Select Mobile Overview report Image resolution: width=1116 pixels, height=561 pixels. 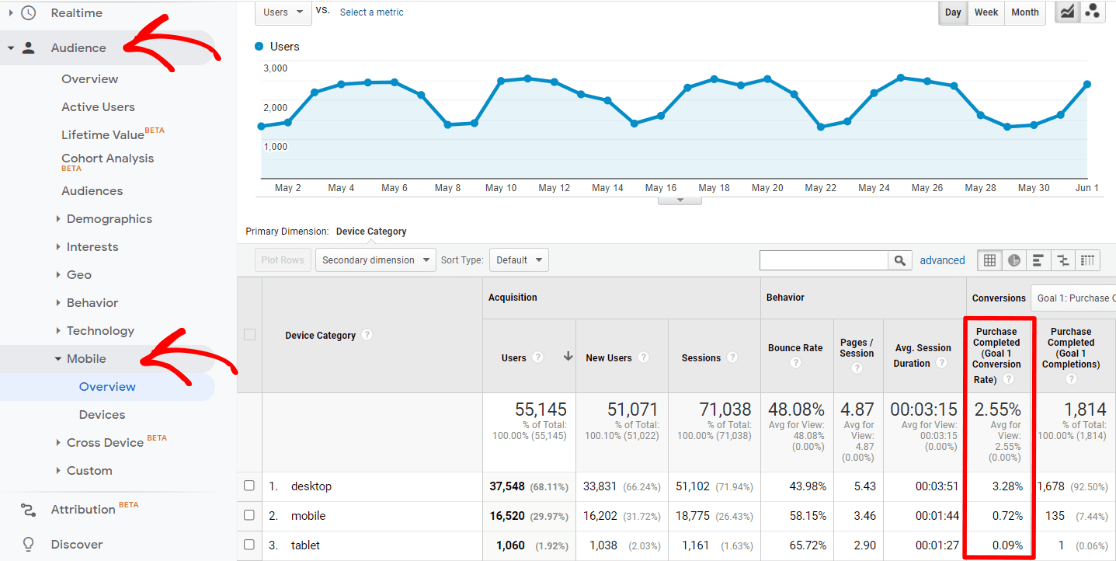pyautogui.click(x=107, y=387)
